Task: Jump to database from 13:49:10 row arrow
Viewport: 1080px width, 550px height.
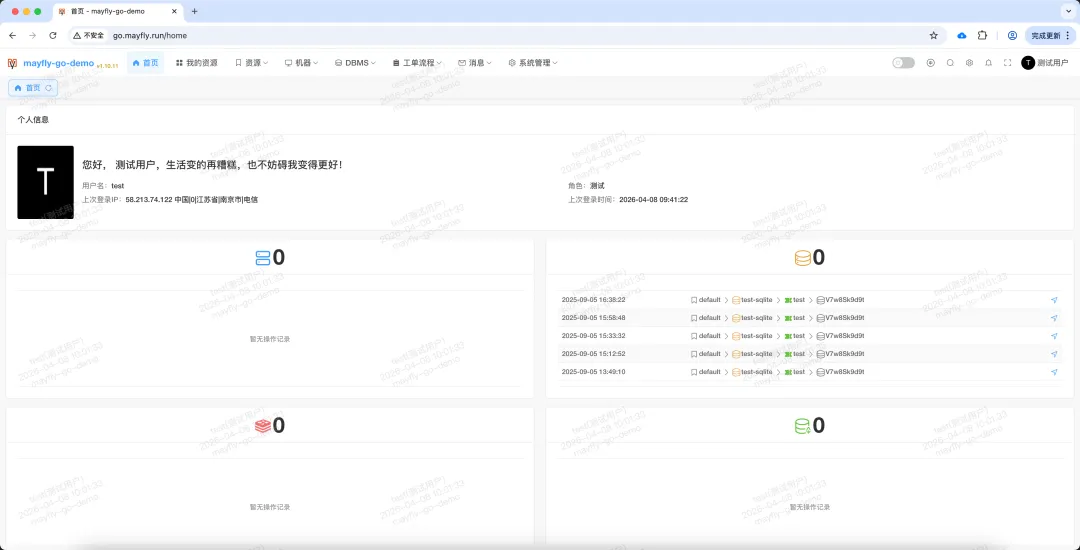Action: tap(1054, 372)
